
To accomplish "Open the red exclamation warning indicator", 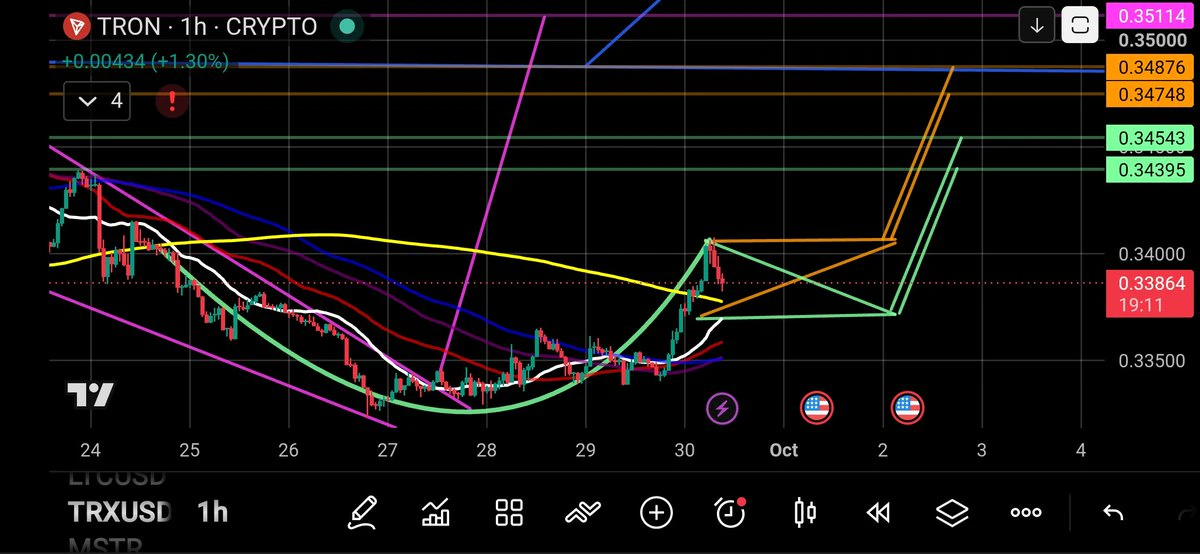I will click(x=173, y=100).
